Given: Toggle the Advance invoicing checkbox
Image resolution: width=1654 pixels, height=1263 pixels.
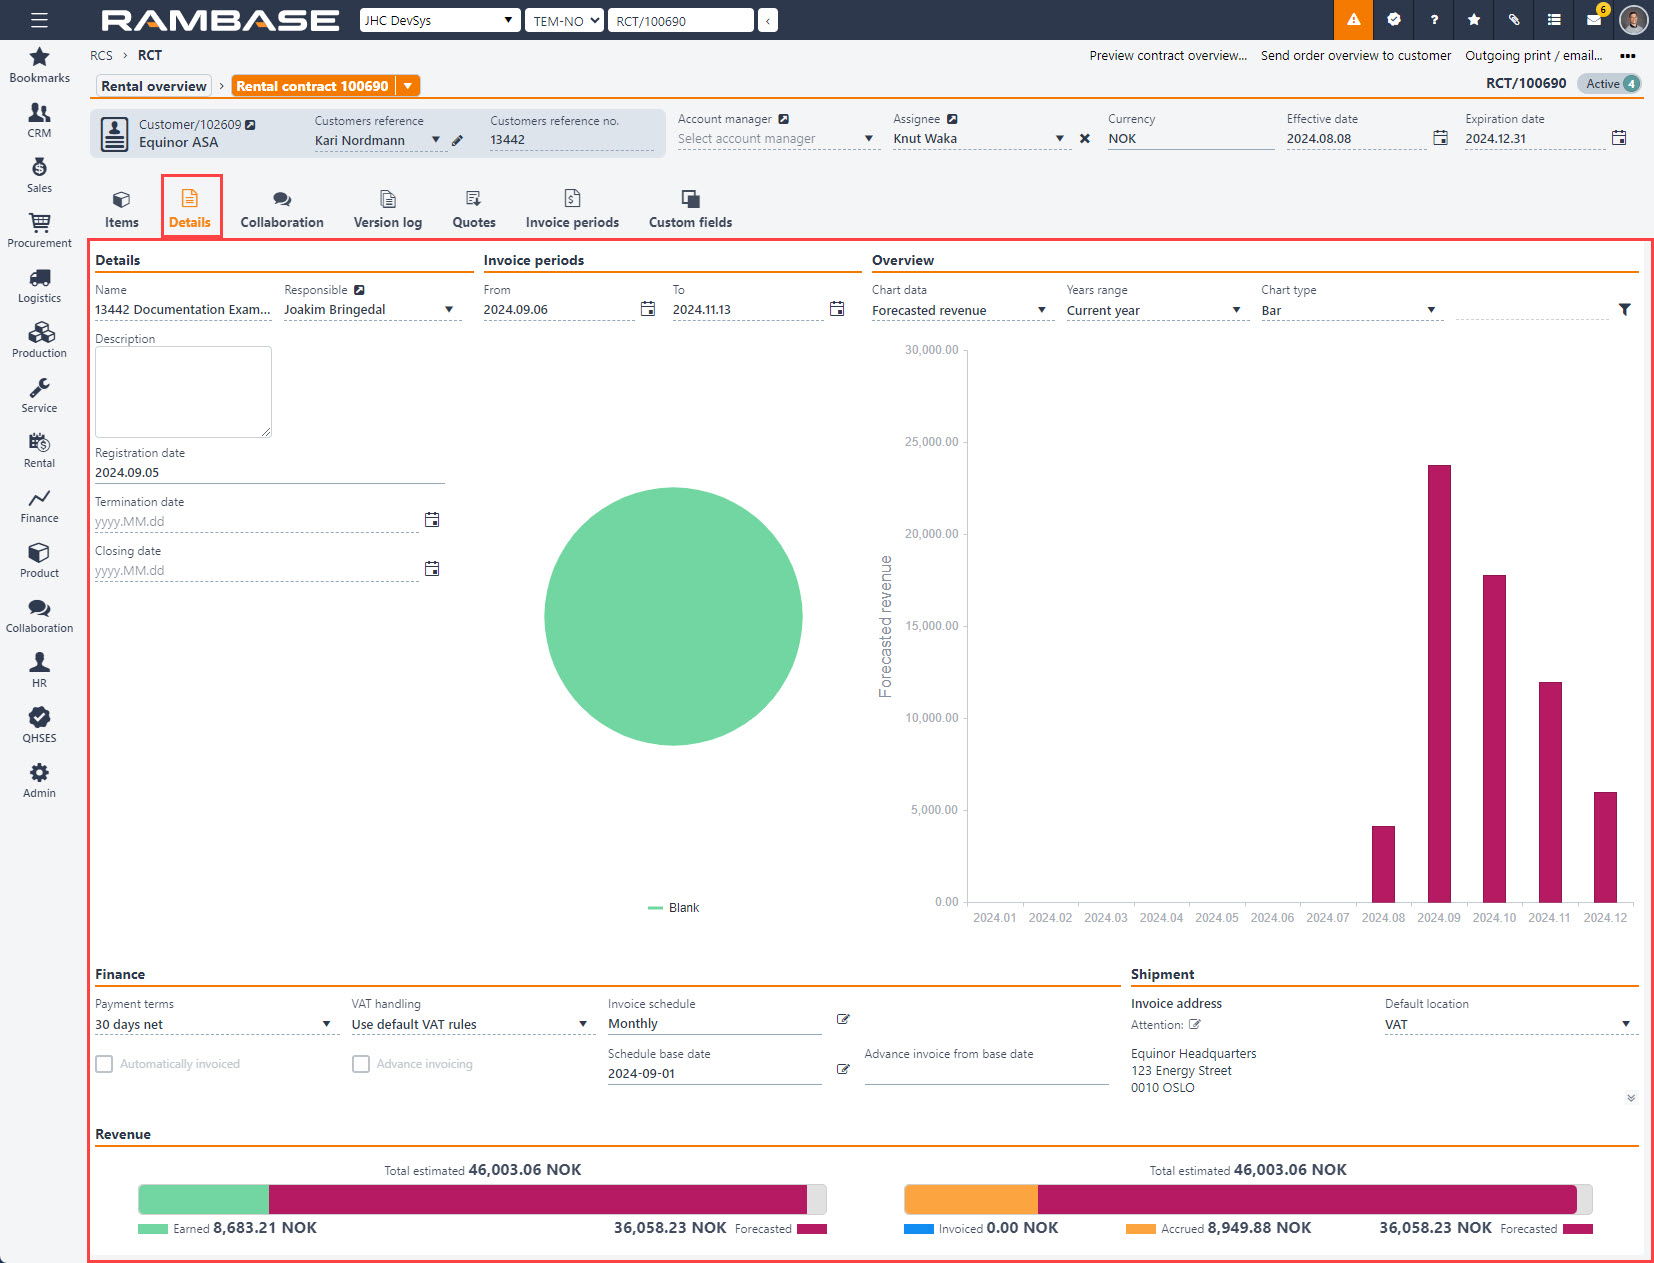Looking at the screenshot, I should coord(361,1064).
